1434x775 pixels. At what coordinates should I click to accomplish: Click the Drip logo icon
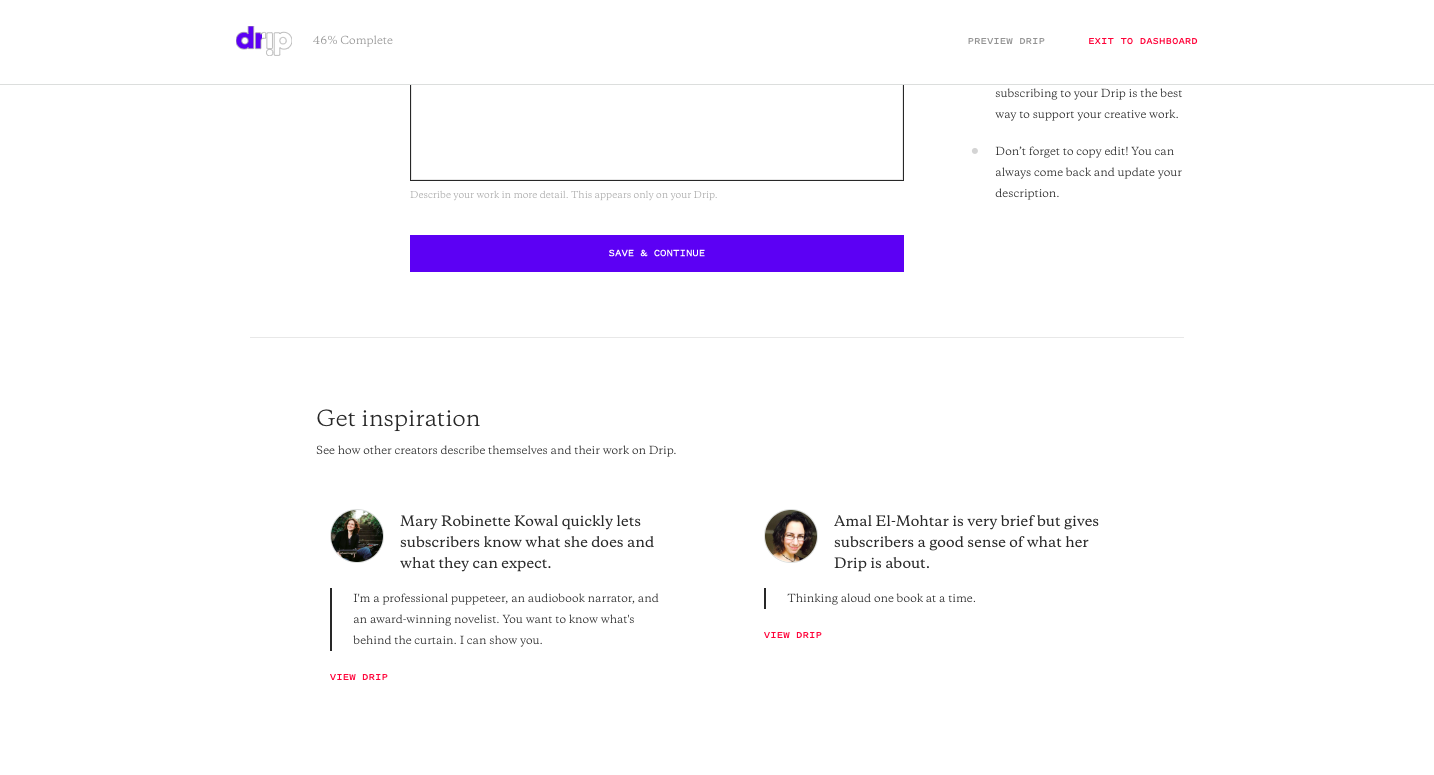(x=264, y=40)
